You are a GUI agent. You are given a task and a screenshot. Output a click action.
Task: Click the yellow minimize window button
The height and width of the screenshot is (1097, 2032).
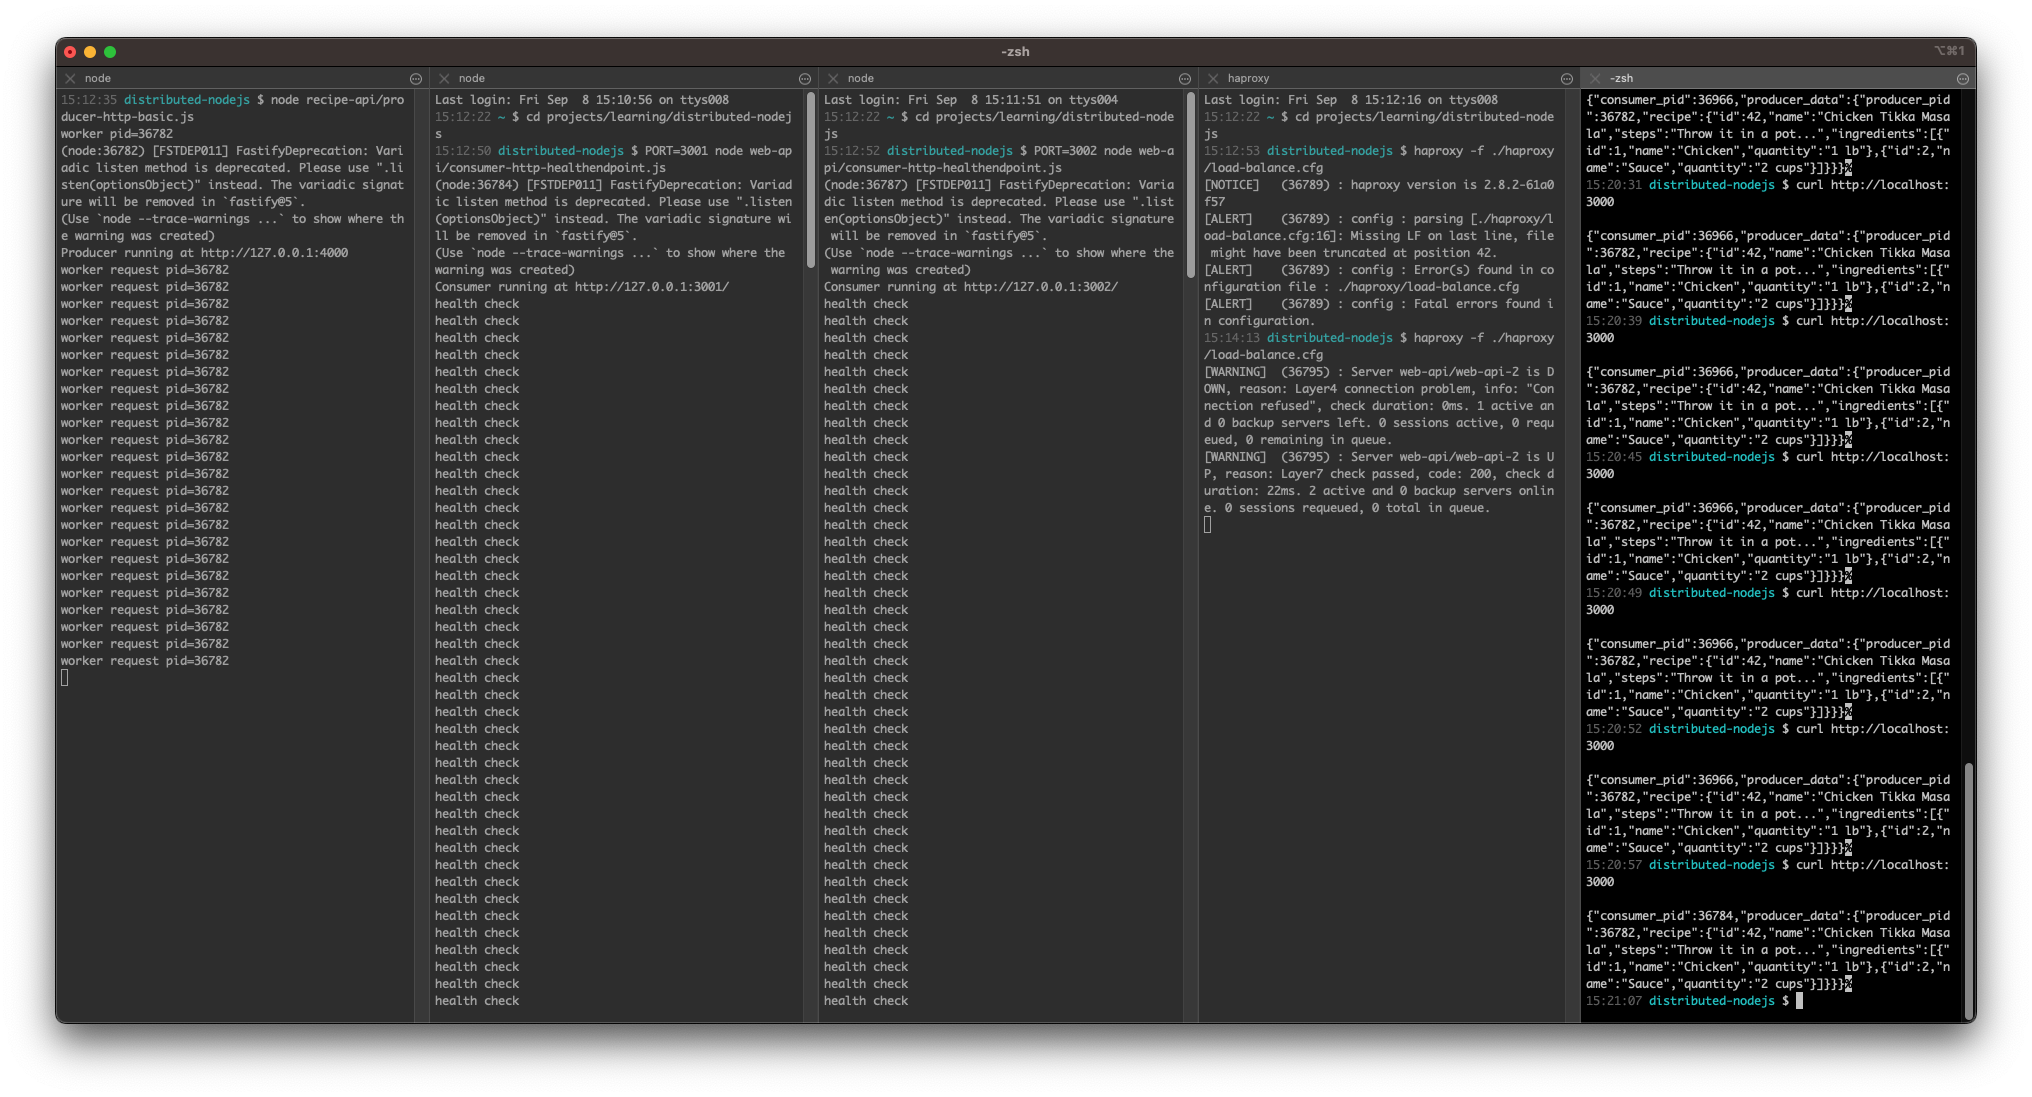[90, 51]
